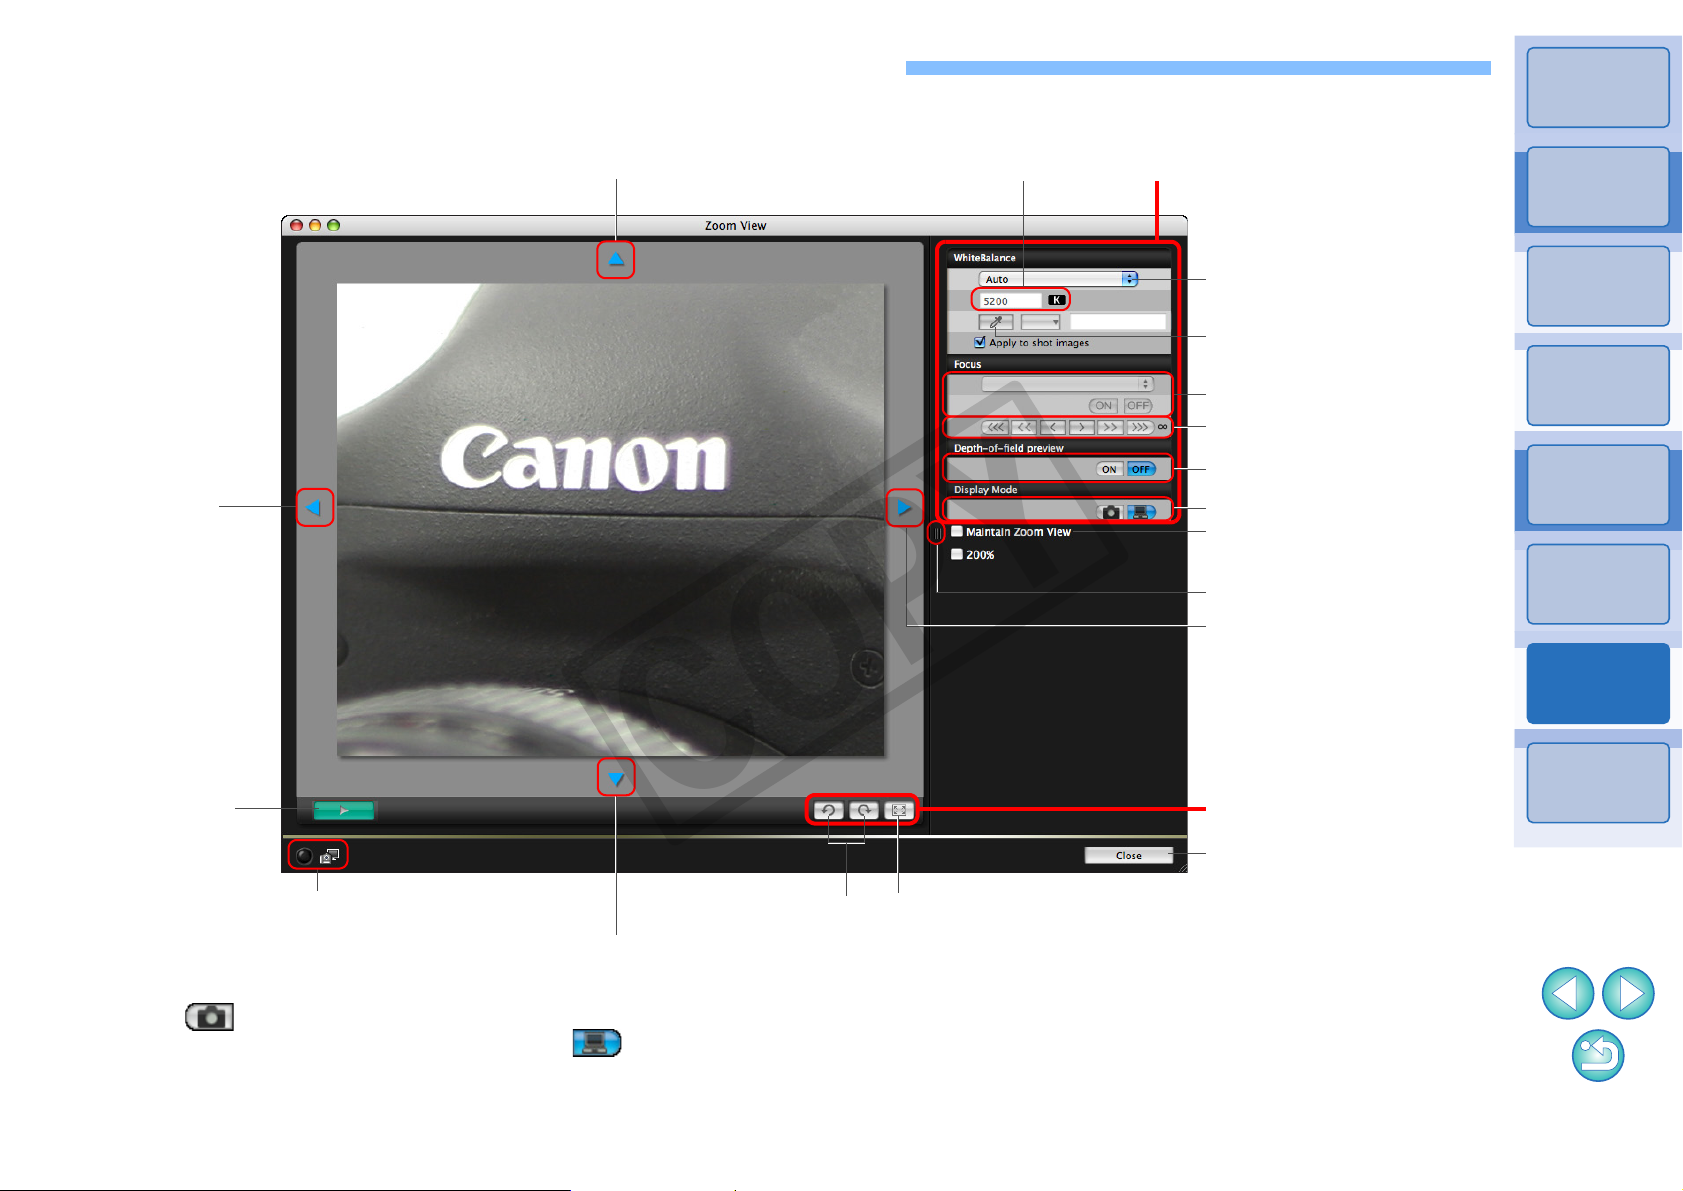This screenshot has width=1683, height=1191.
Task: Open the fifth sidebar tab
Action: [x=1598, y=485]
